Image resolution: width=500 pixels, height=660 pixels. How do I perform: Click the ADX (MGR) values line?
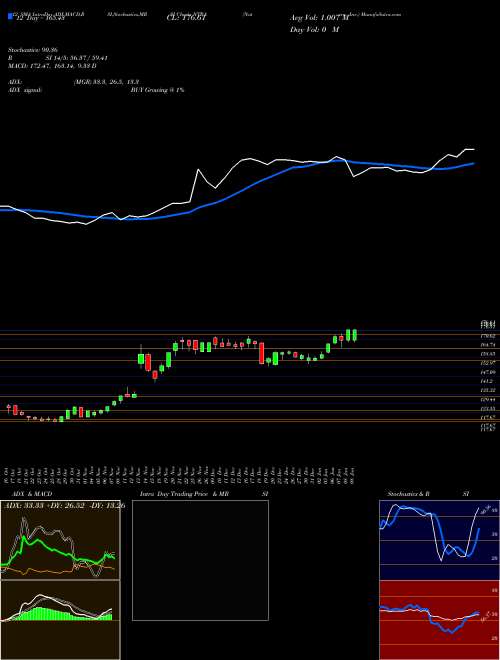(x=74, y=82)
